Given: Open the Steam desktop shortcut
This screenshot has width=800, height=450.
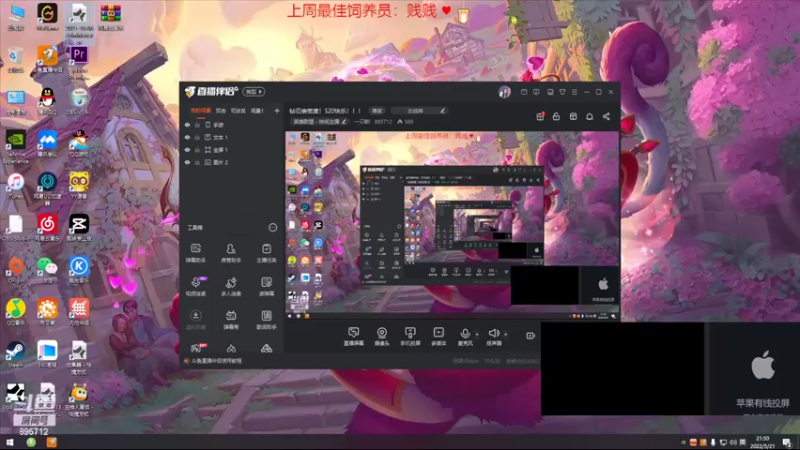Looking at the screenshot, I should pyautogui.click(x=15, y=354).
